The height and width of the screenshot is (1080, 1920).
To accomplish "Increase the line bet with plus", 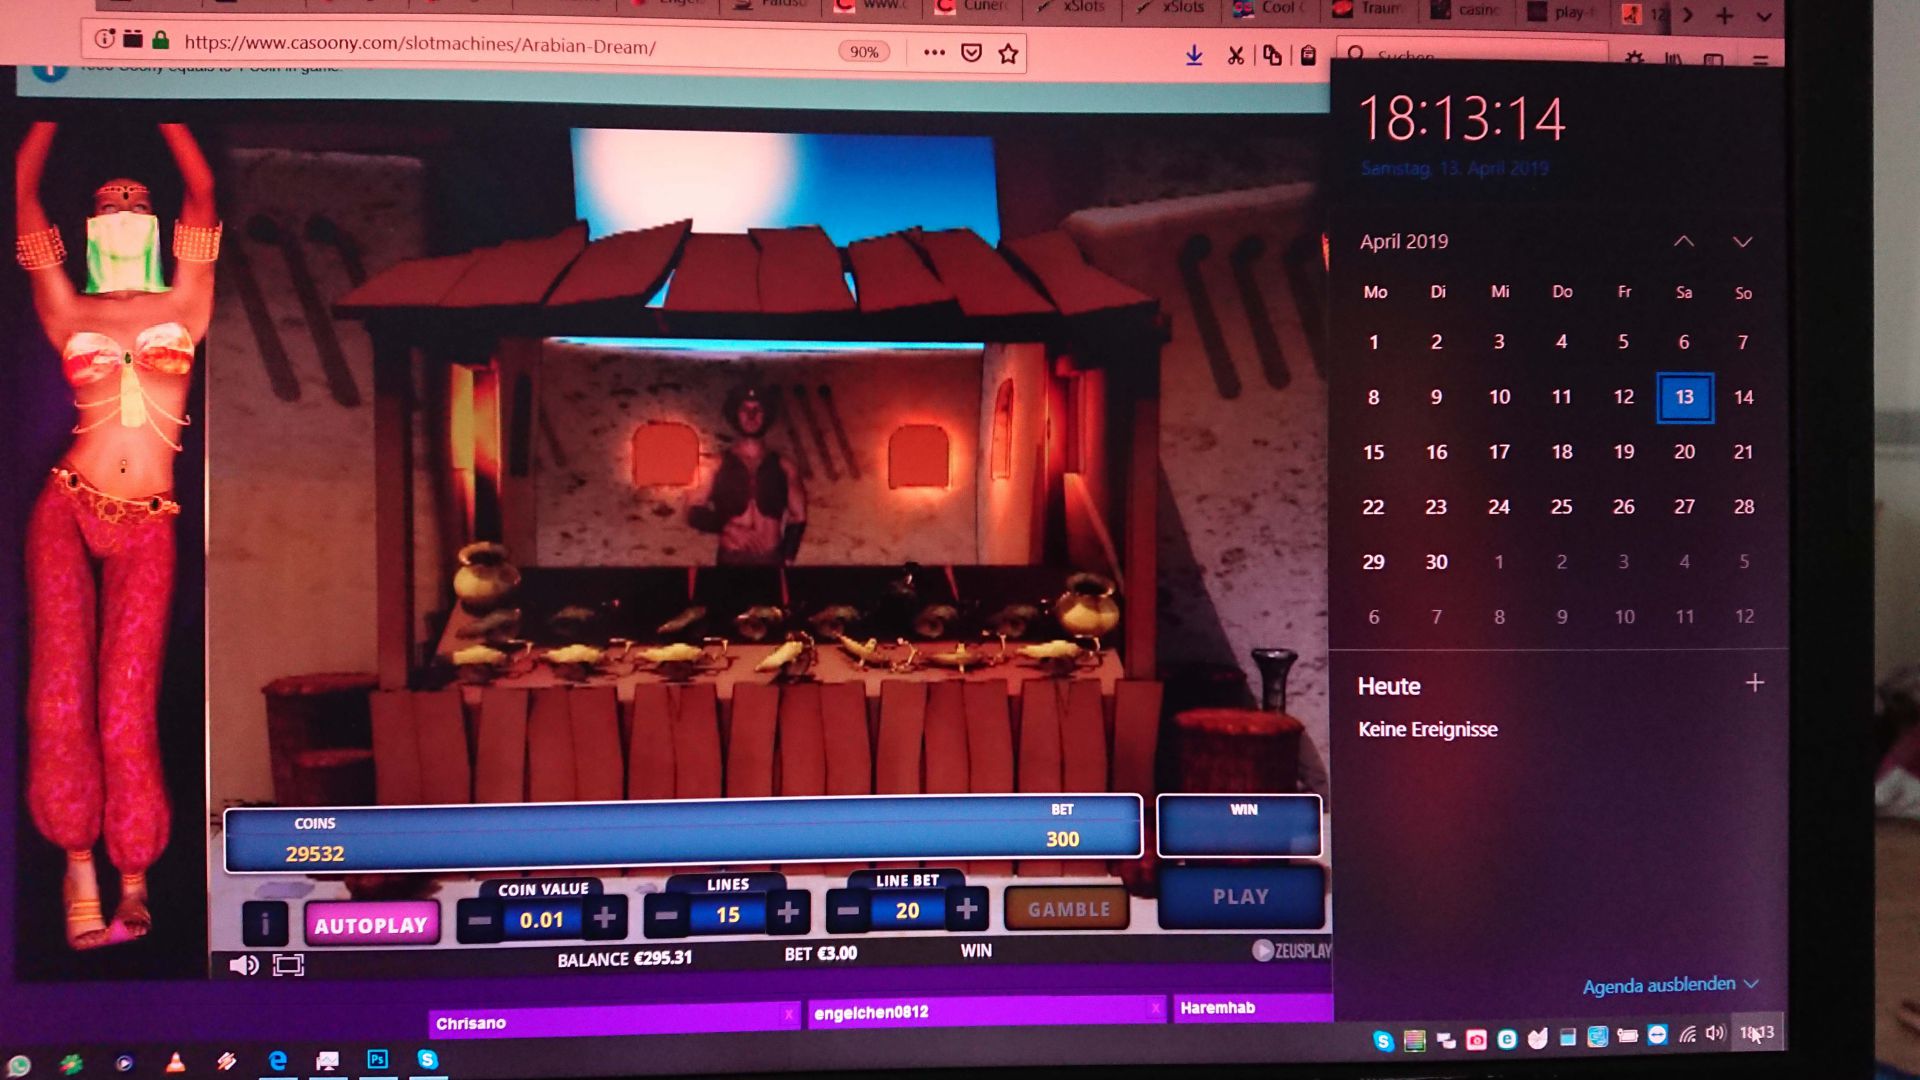I will (x=966, y=908).
